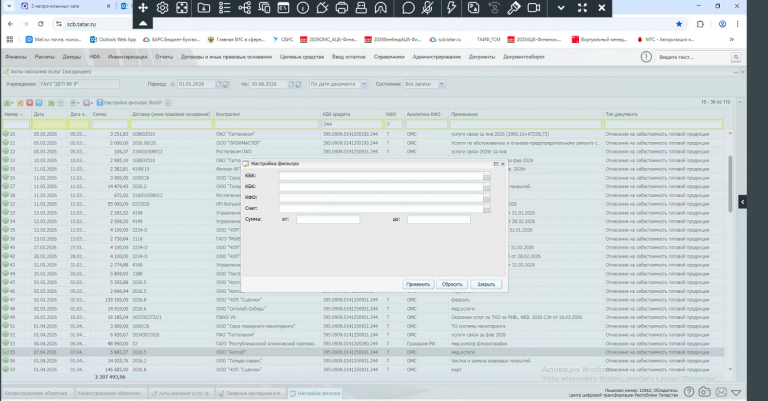Toggle the muted microphone icon
The image size is (768, 401).
tap(427, 8)
